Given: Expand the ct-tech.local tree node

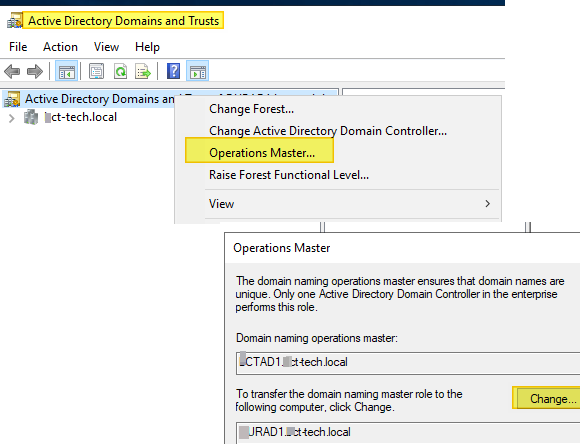Looking at the screenshot, I should click(x=11, y=118).
